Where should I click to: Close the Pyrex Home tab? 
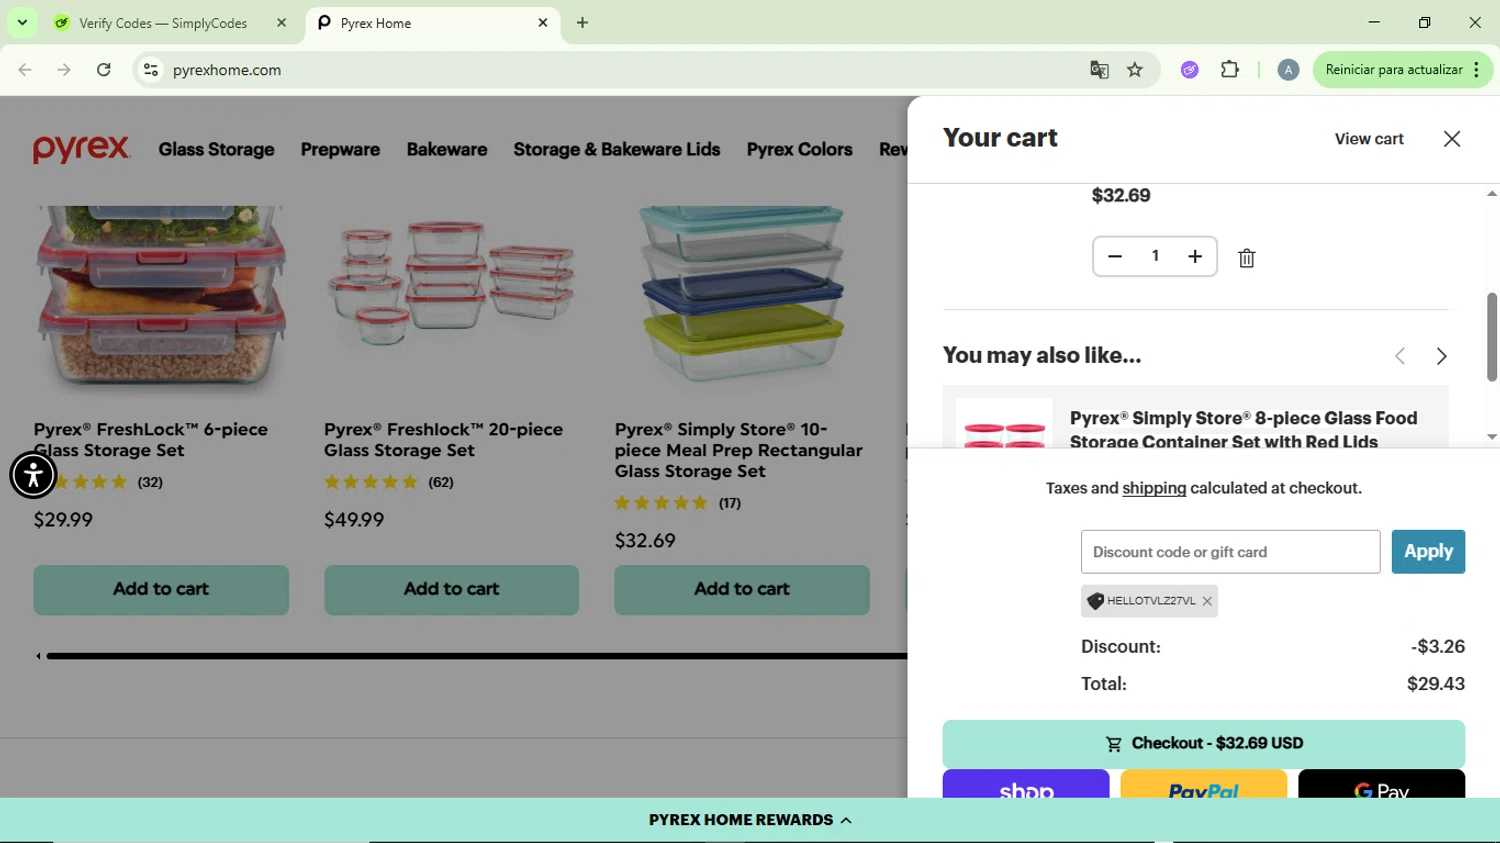[x=543, y=23]
